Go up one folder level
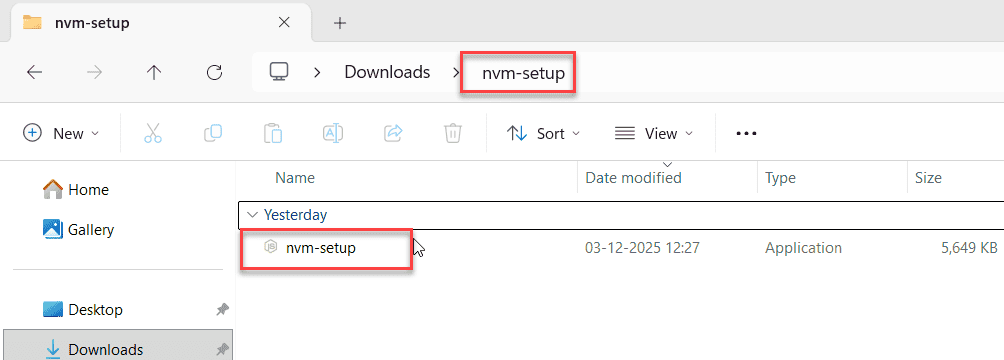Image resolution: width=1004 pixels, height=360 pixels. (x=154, y=72)
